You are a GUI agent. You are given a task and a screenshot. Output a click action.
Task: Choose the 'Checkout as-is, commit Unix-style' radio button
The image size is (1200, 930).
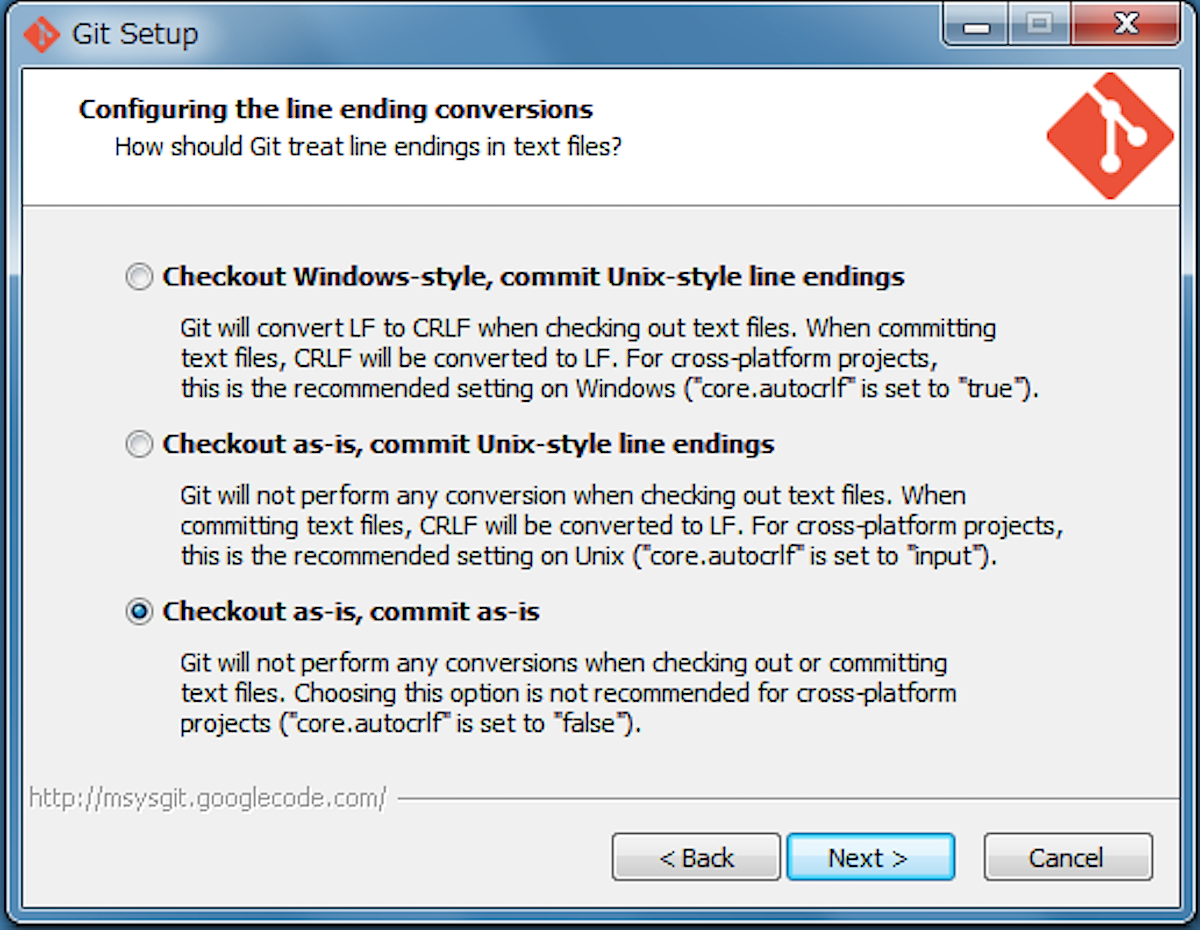140,444
